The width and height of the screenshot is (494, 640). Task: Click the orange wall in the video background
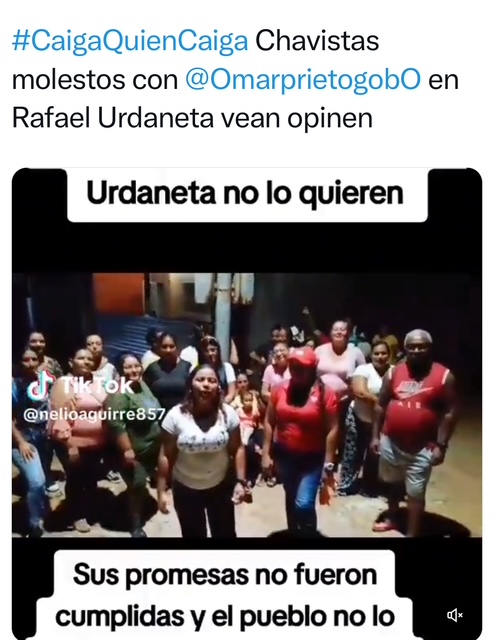tap(118, 294)
